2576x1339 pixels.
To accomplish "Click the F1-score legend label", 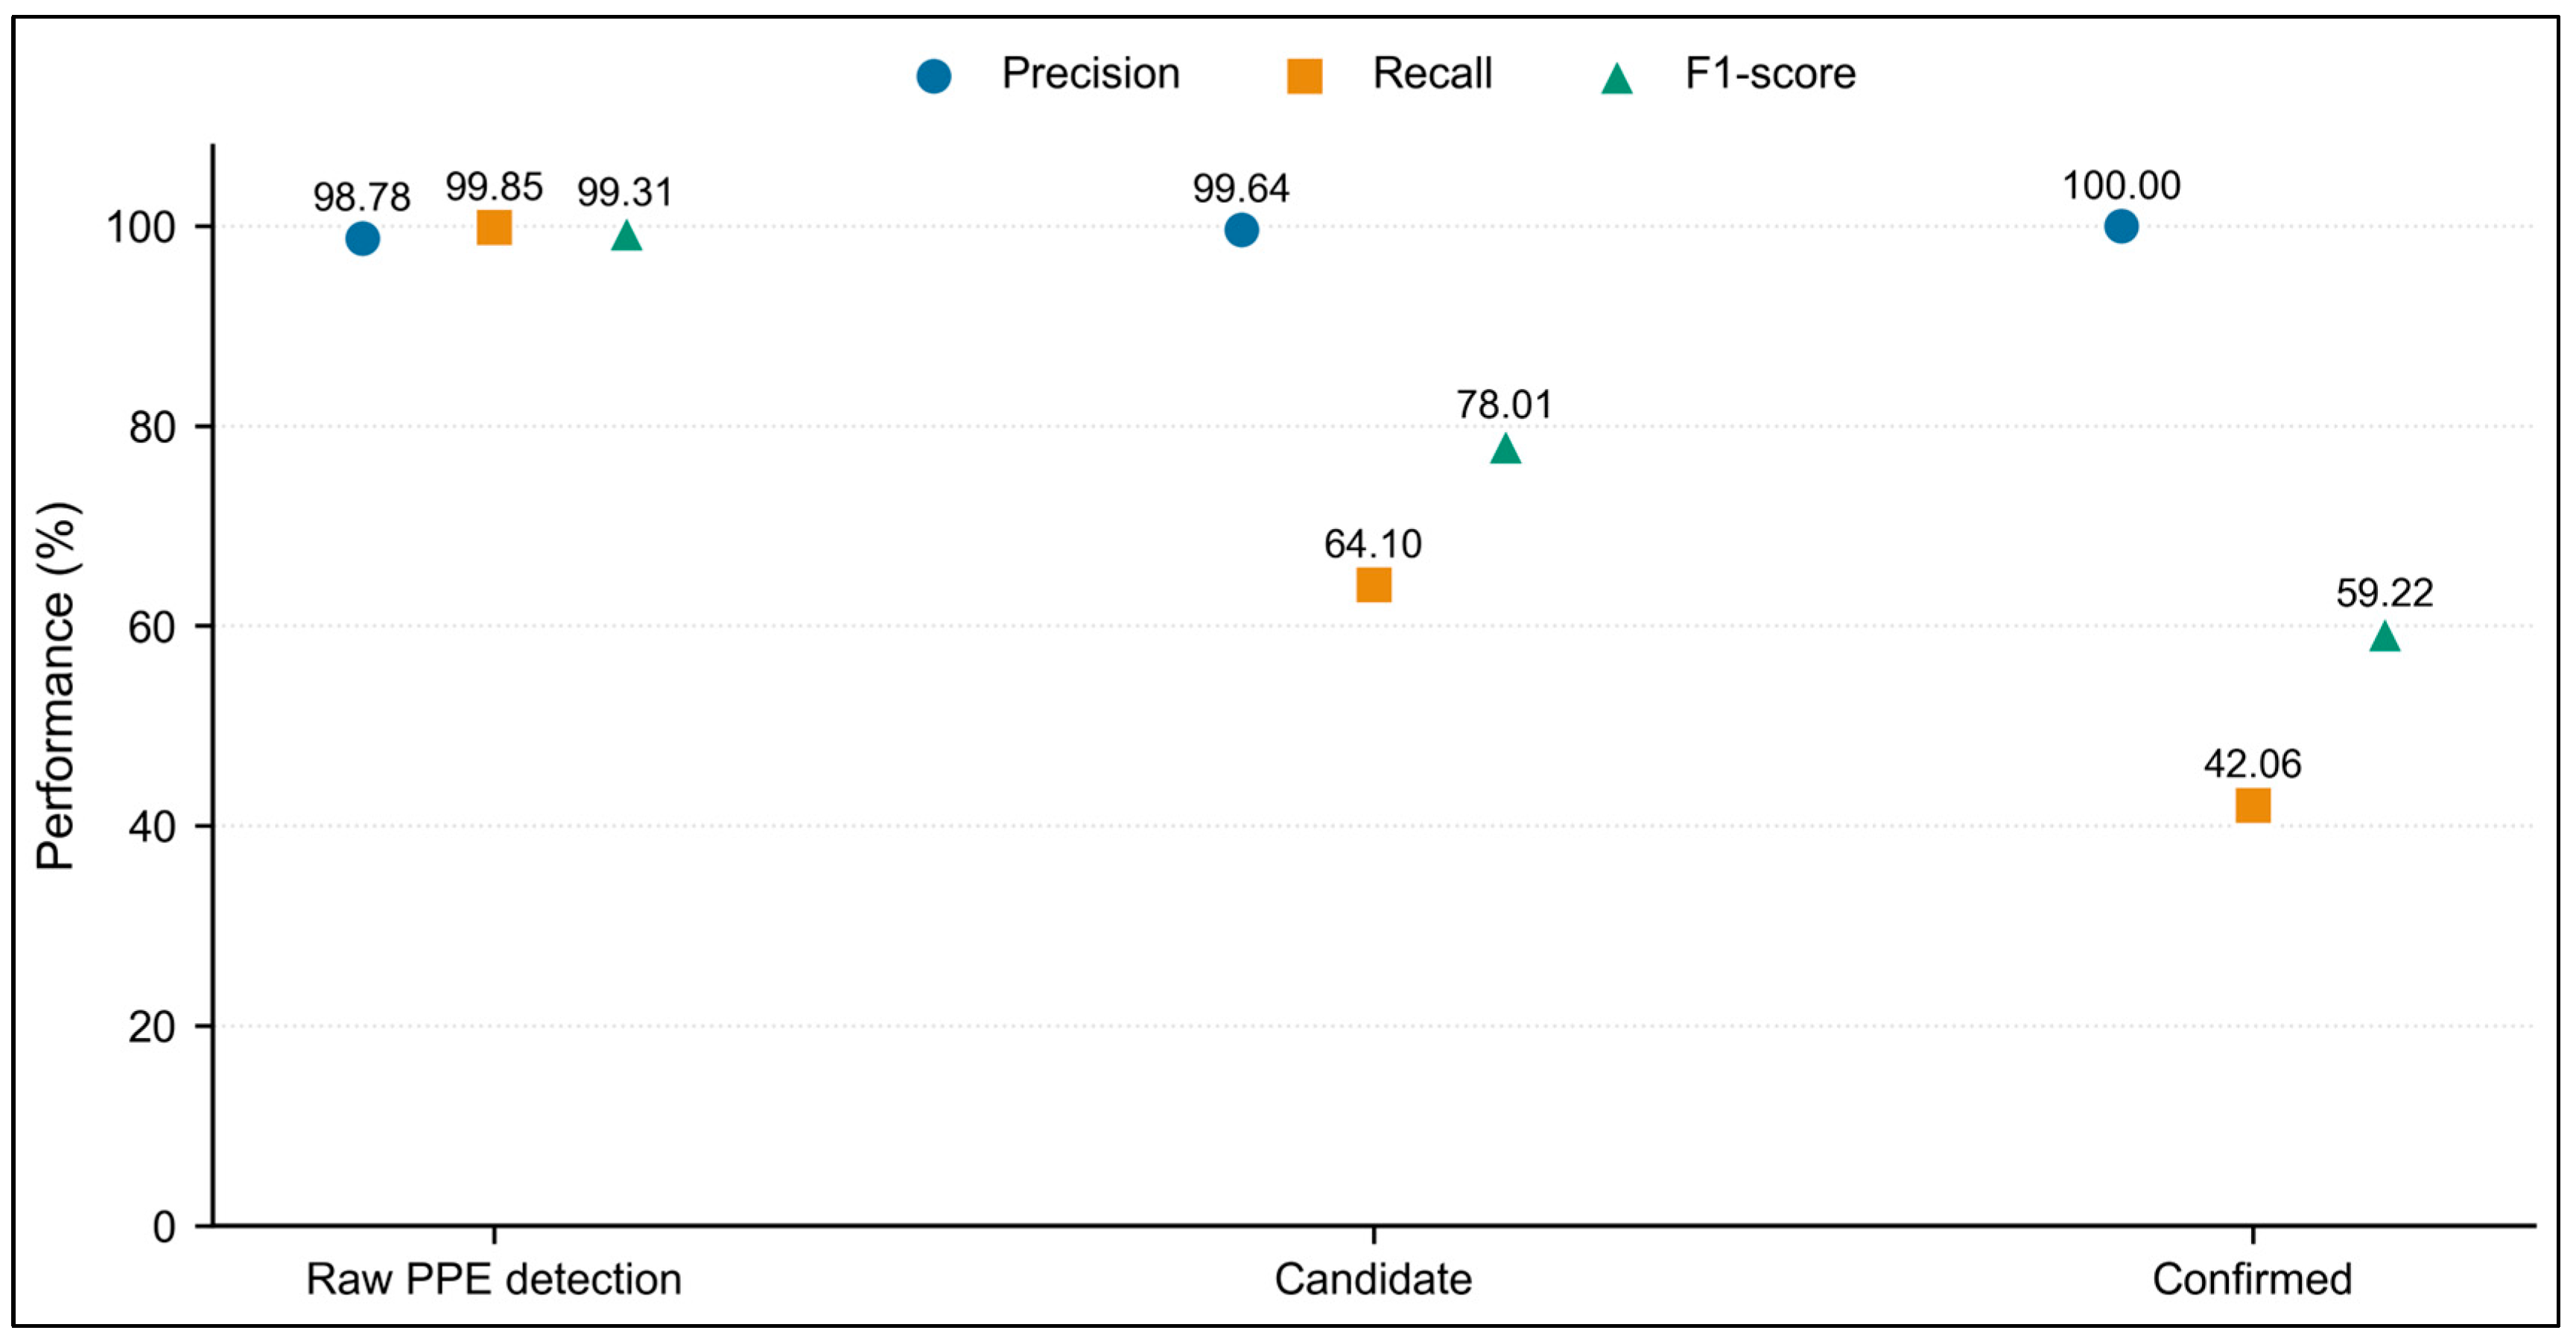I will click(x=1770, y=74).
